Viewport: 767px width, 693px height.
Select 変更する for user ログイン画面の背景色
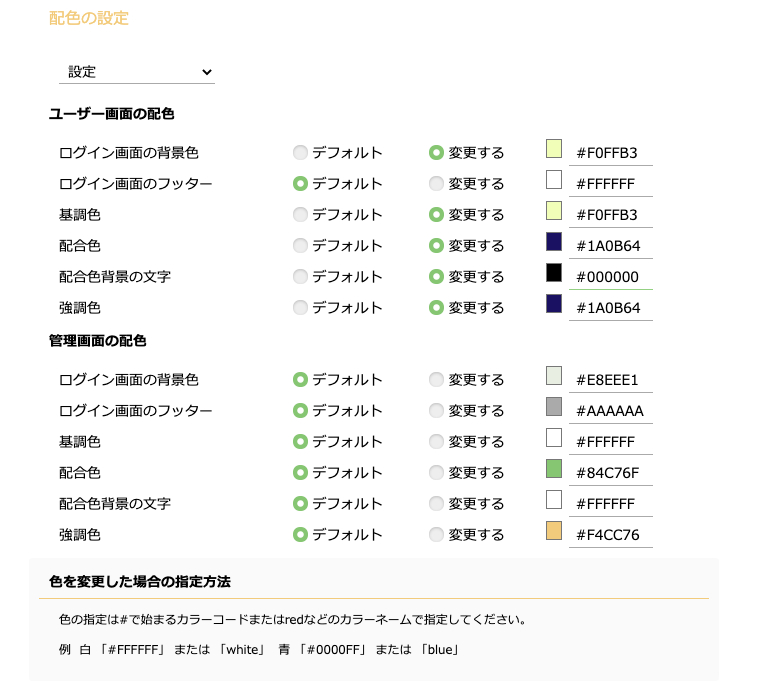click(x=436, y=153)
